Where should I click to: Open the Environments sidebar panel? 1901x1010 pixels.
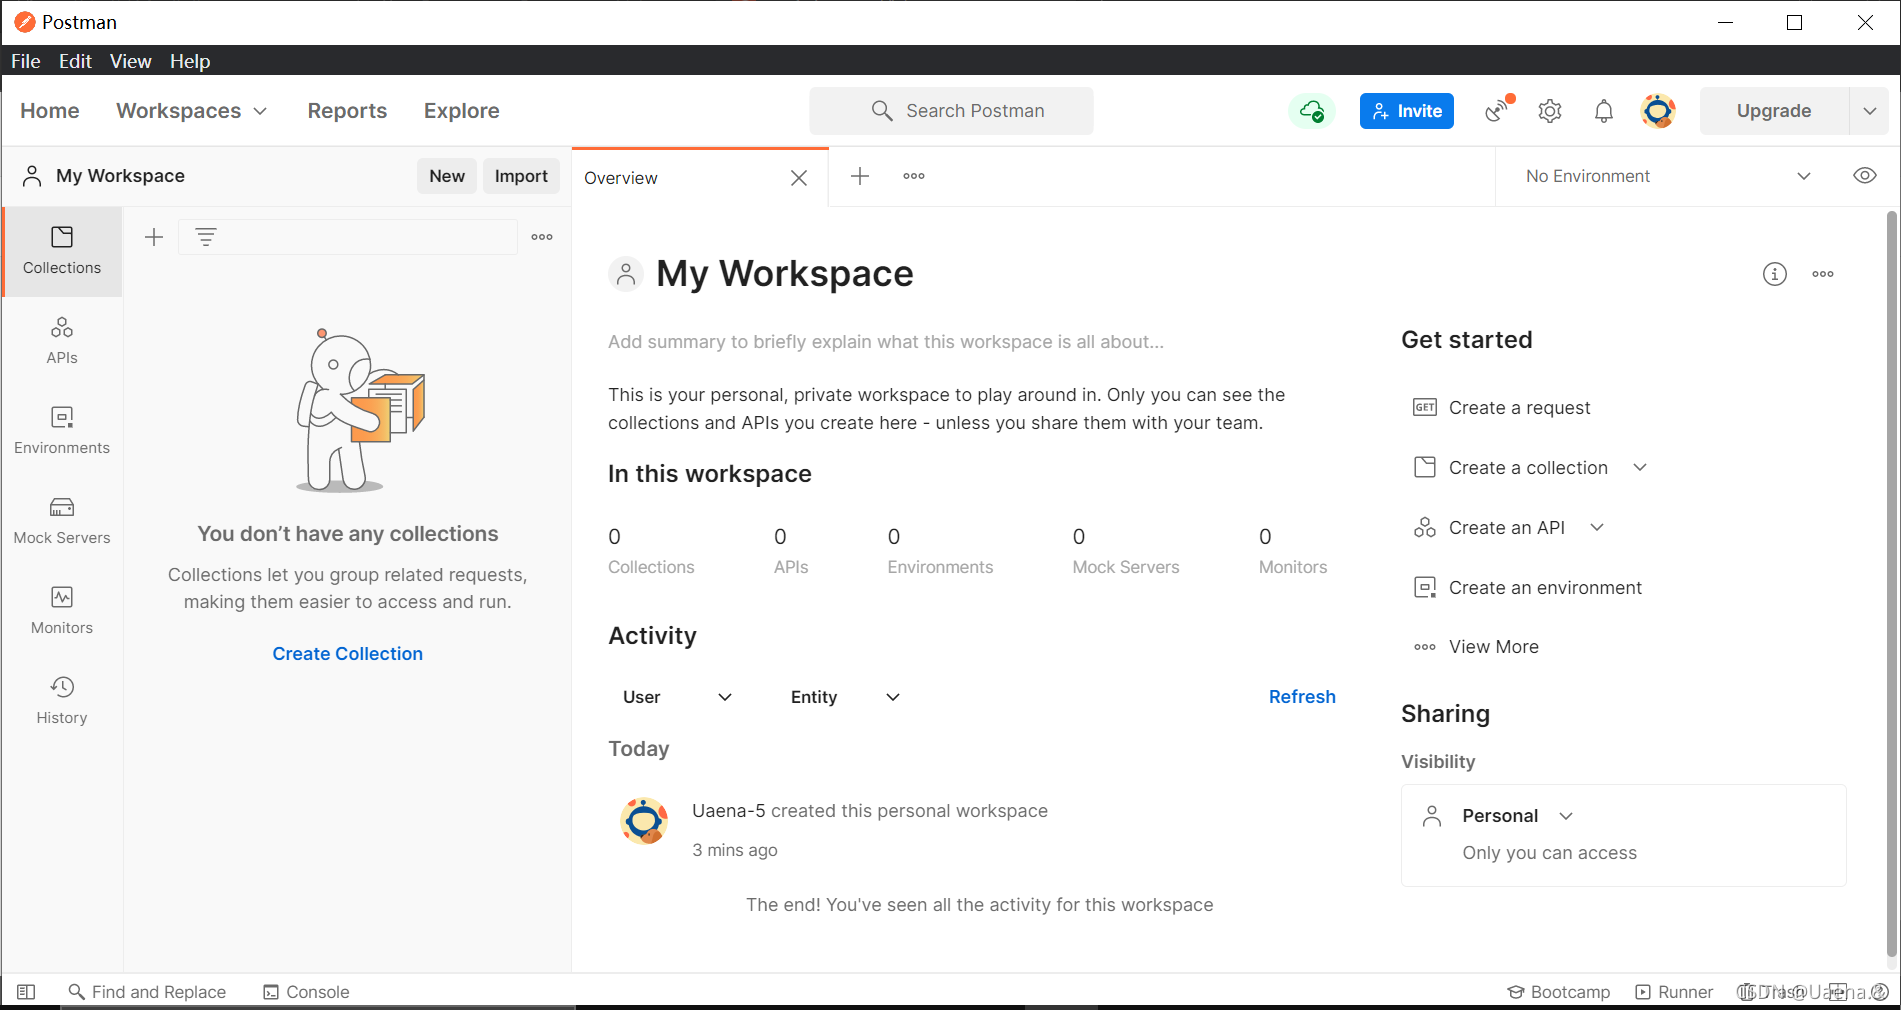62,431
